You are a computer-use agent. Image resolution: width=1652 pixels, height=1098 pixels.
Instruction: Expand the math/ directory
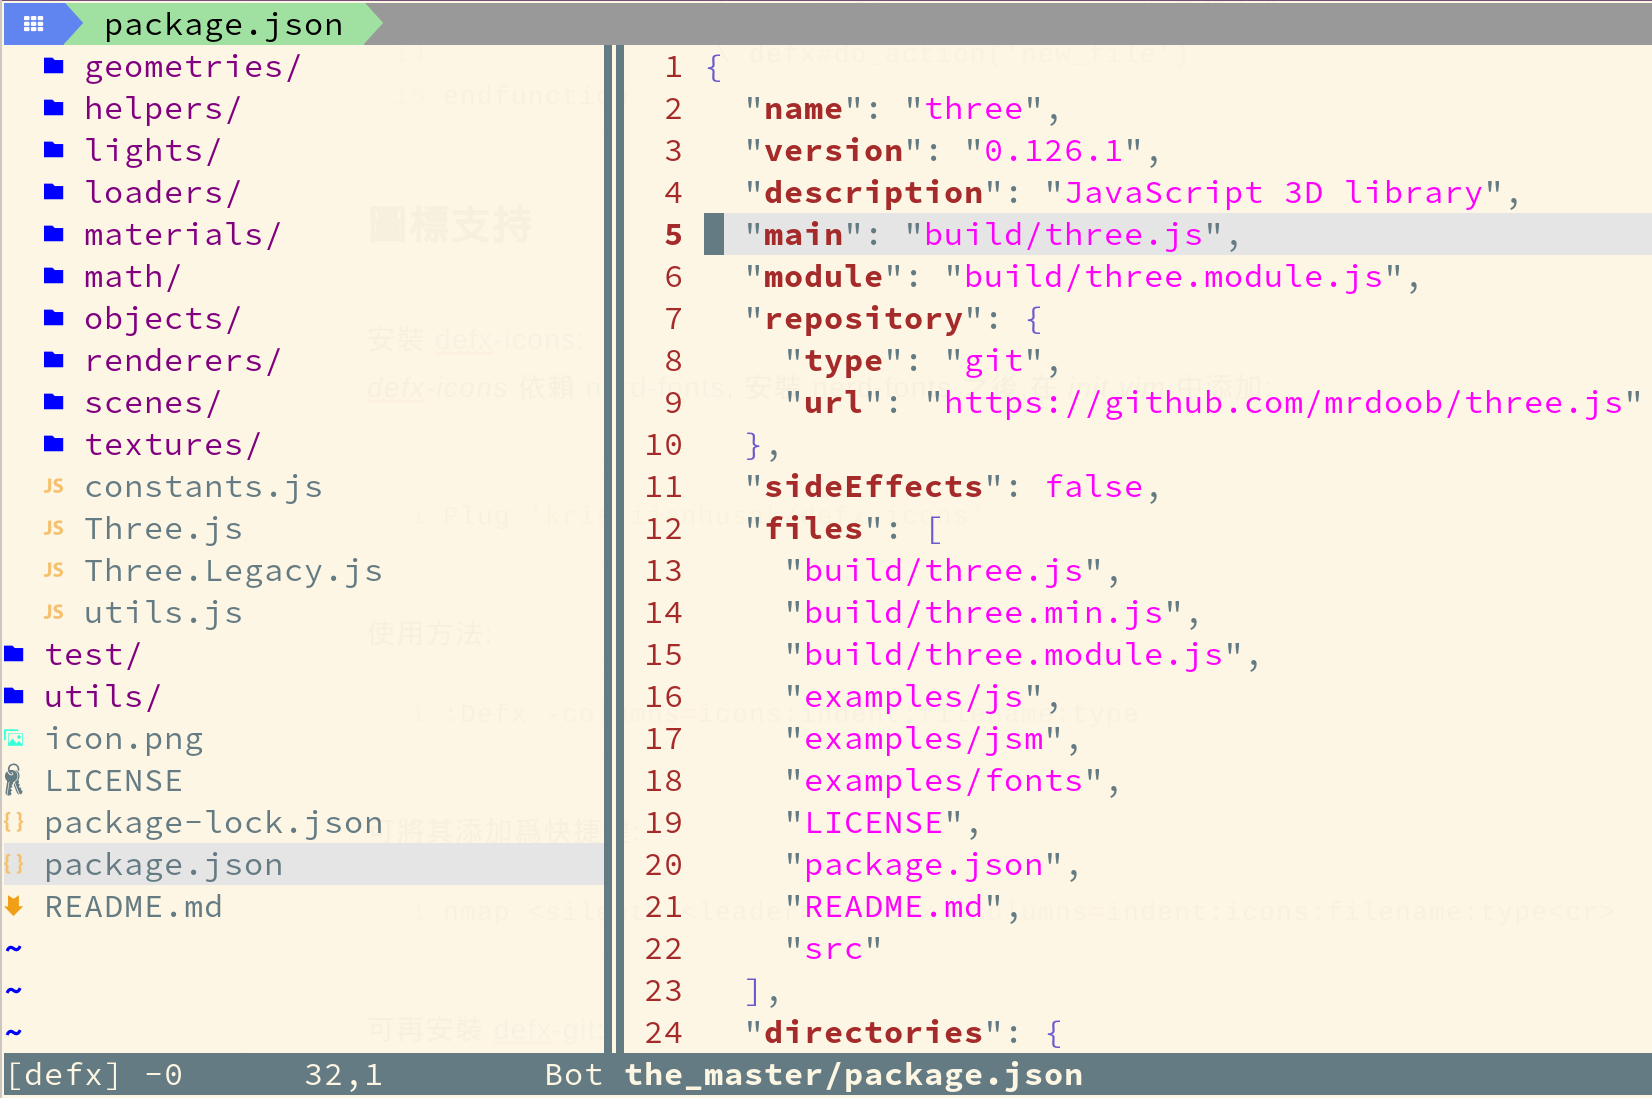[132, 277]
